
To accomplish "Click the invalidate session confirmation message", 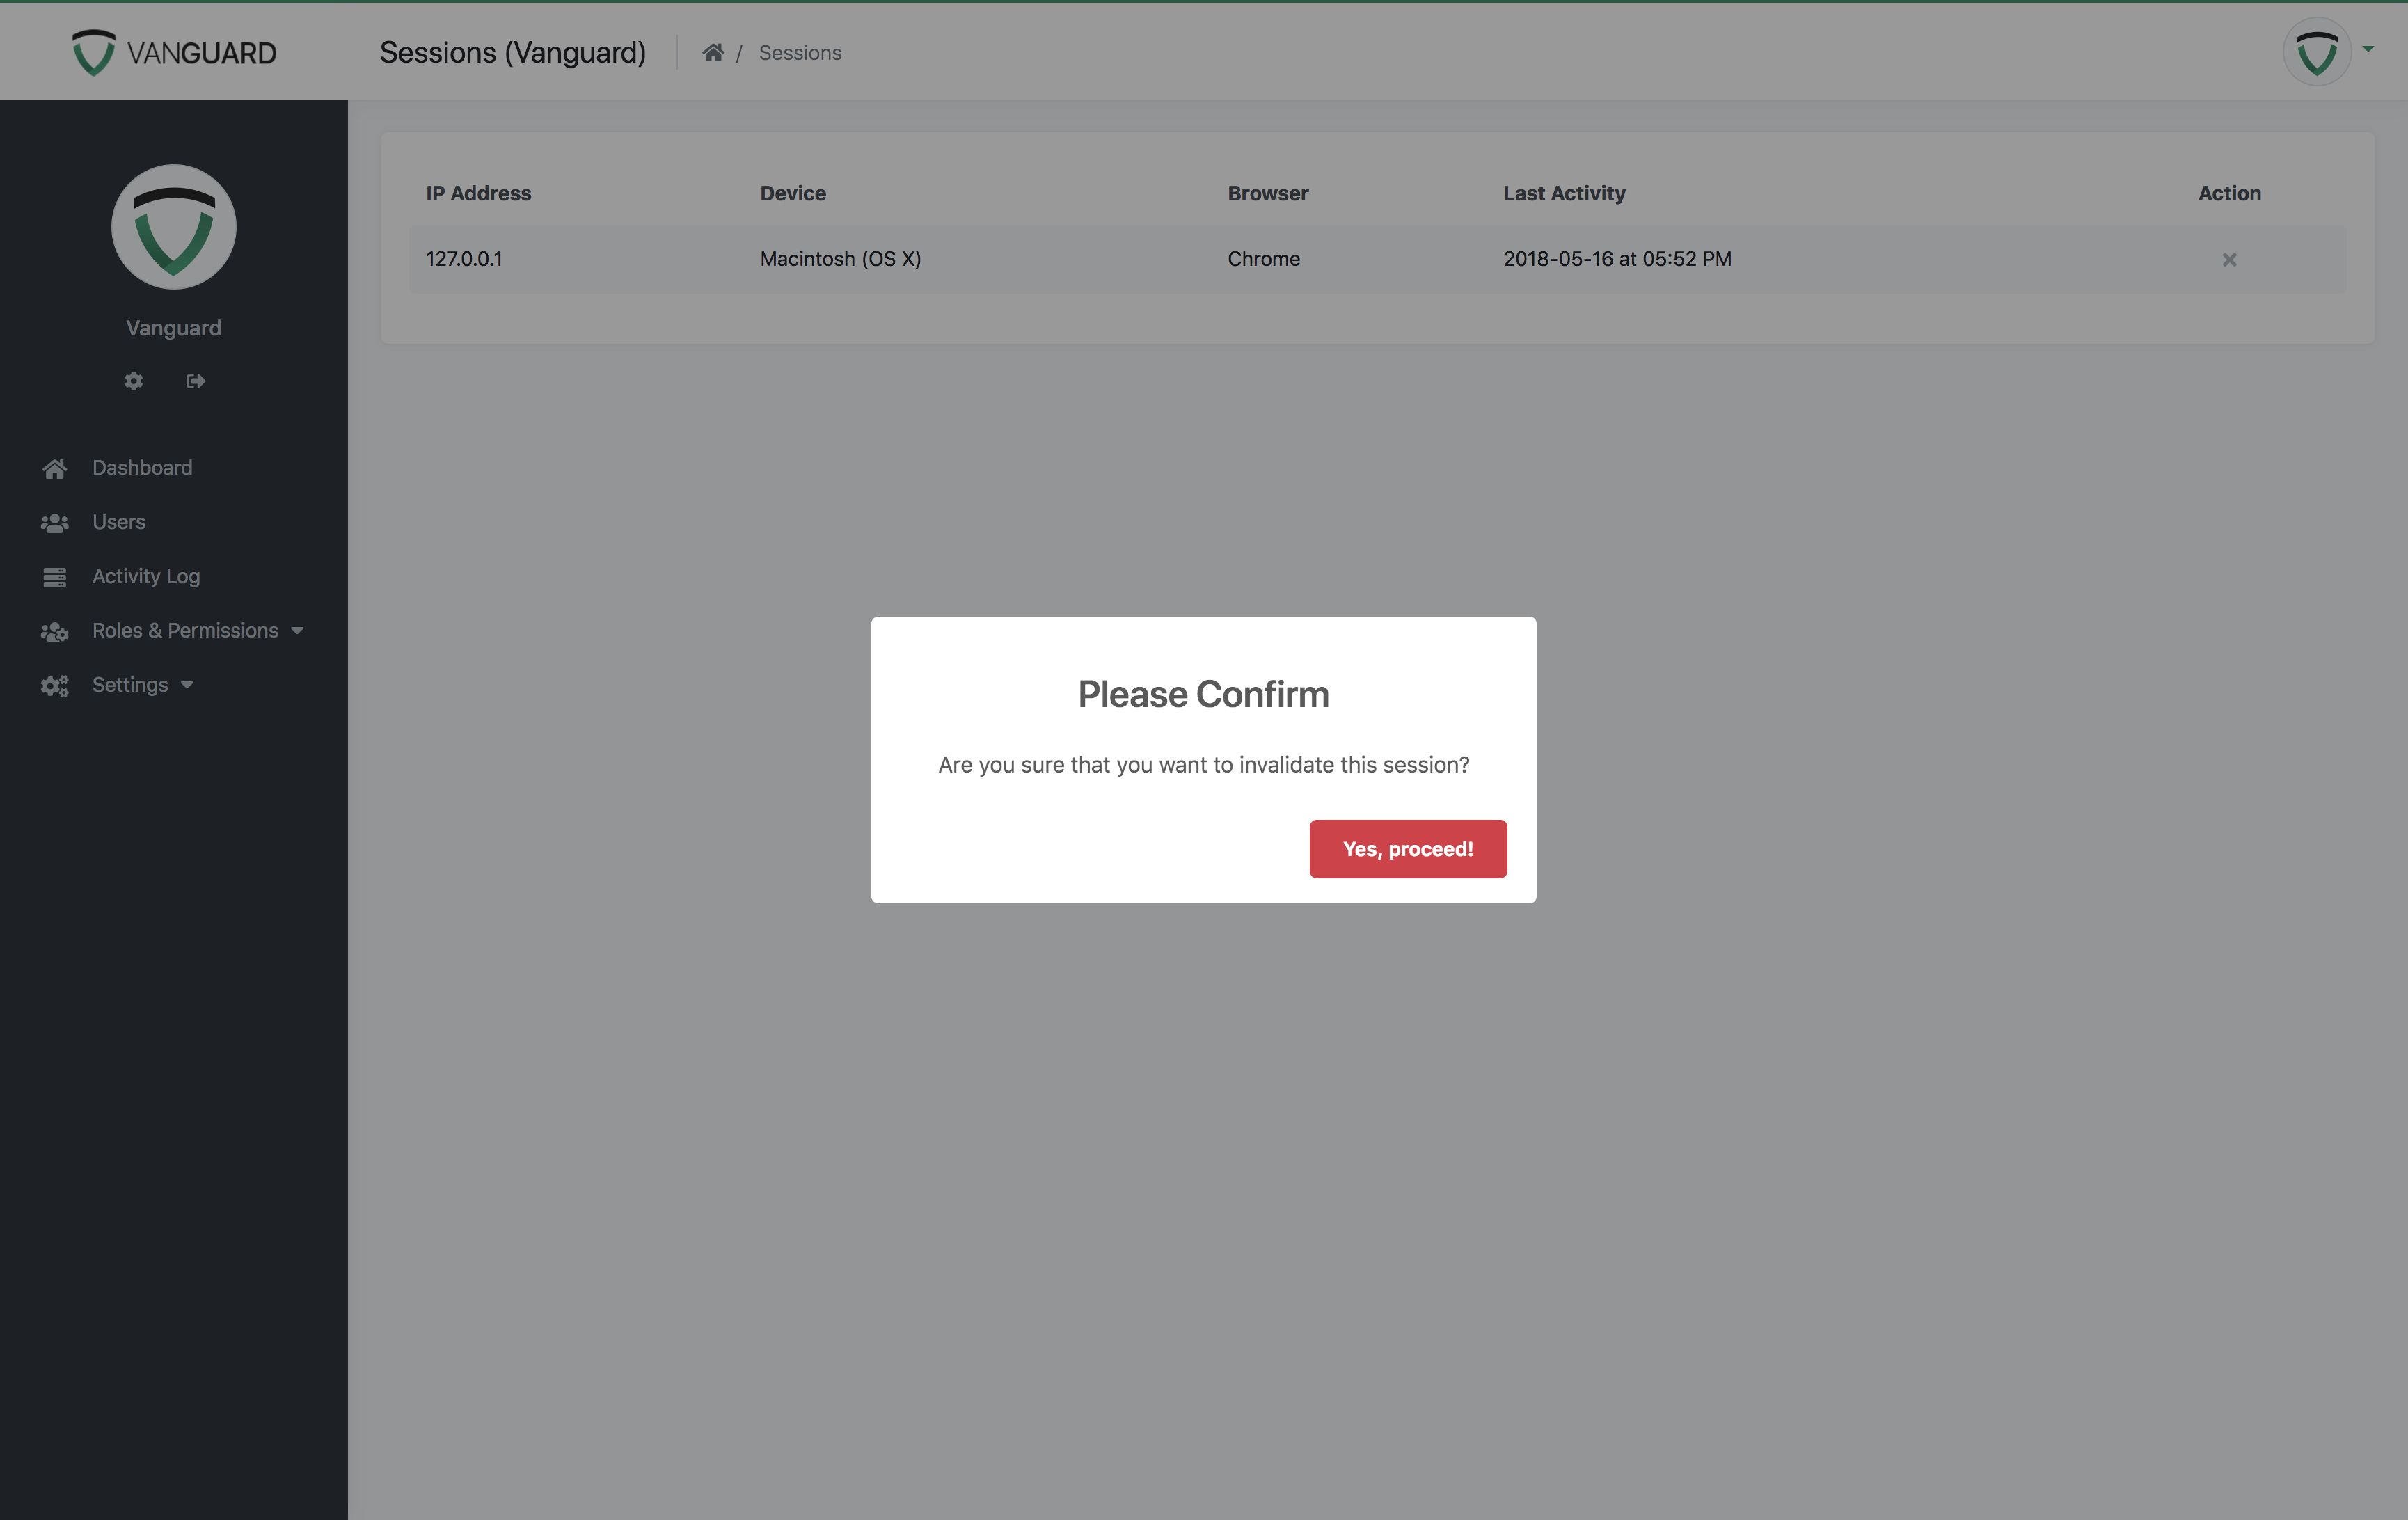I will pyautogui.click(x=1203, y=764).
